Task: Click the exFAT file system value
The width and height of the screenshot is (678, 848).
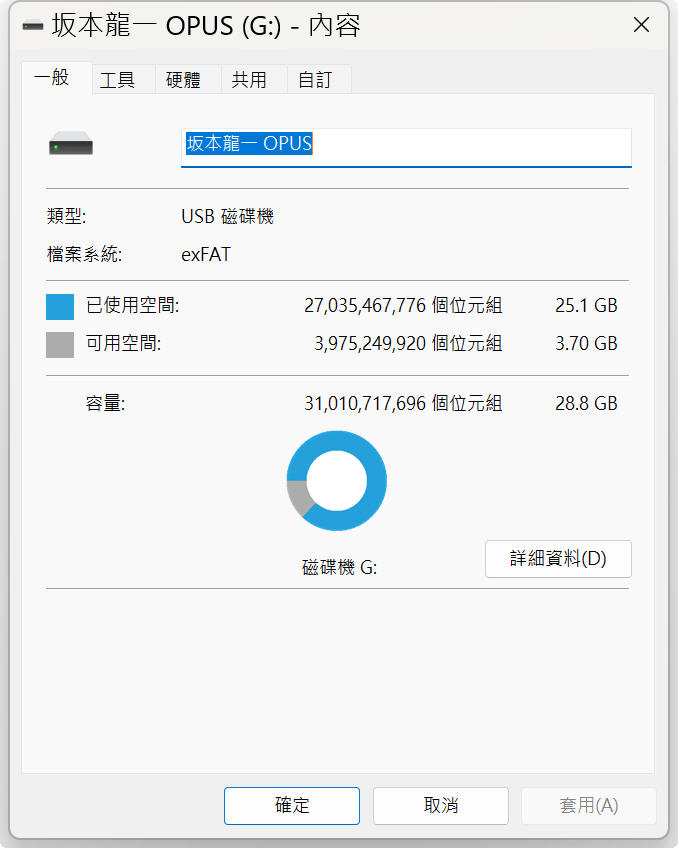Action: [206, 254]
